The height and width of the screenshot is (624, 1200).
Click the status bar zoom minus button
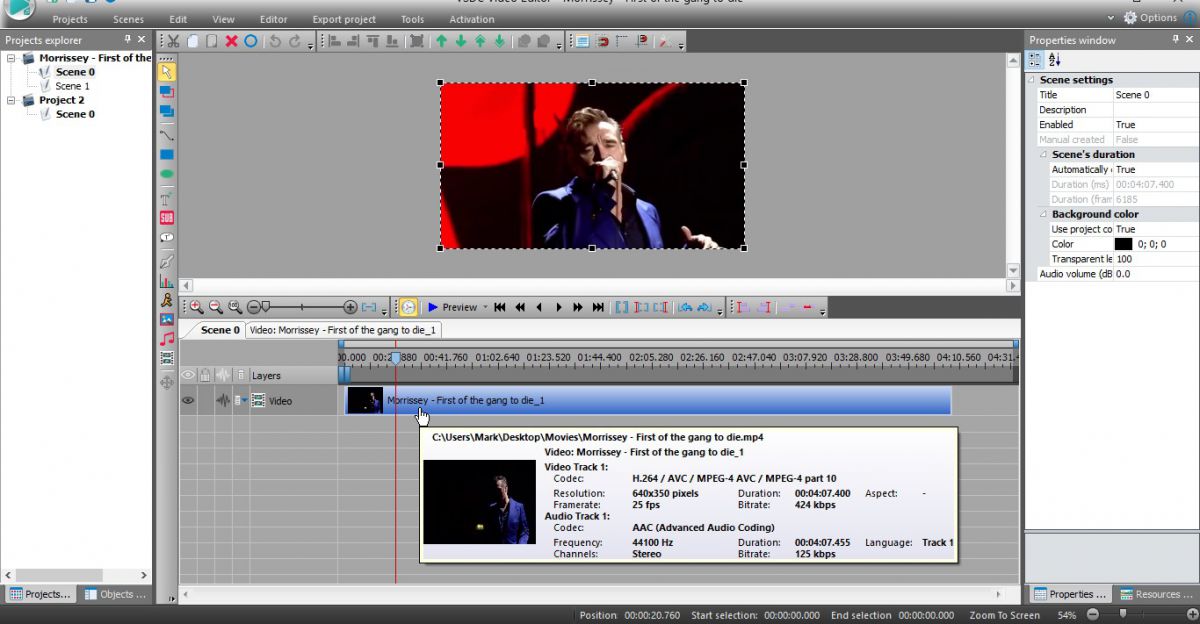[x=1092, y=614]
